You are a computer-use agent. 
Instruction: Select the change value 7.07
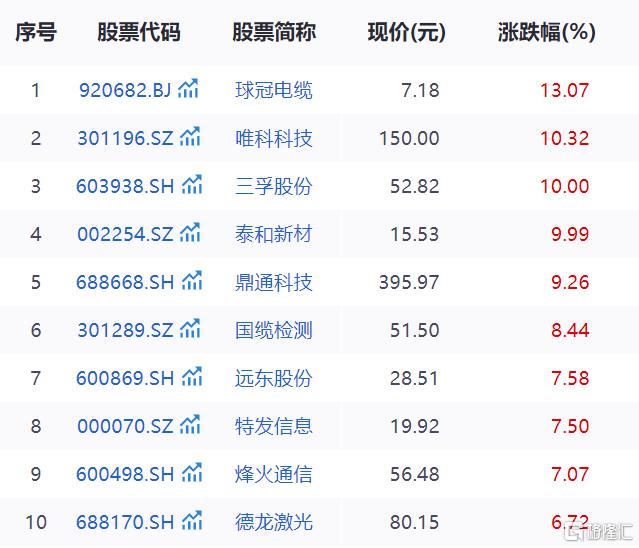pyautogui.click(x=570, y=474)
